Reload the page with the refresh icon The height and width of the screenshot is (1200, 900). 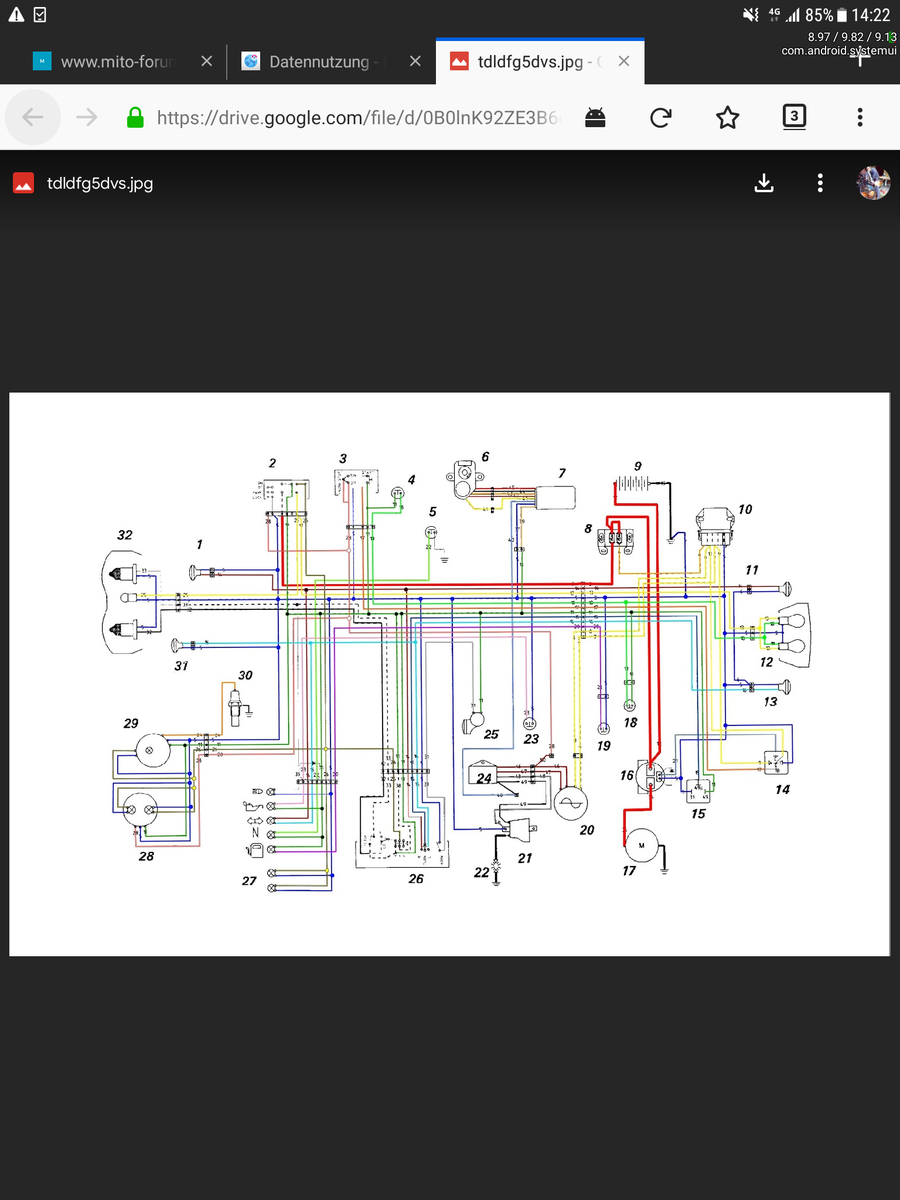coord(660,118)
